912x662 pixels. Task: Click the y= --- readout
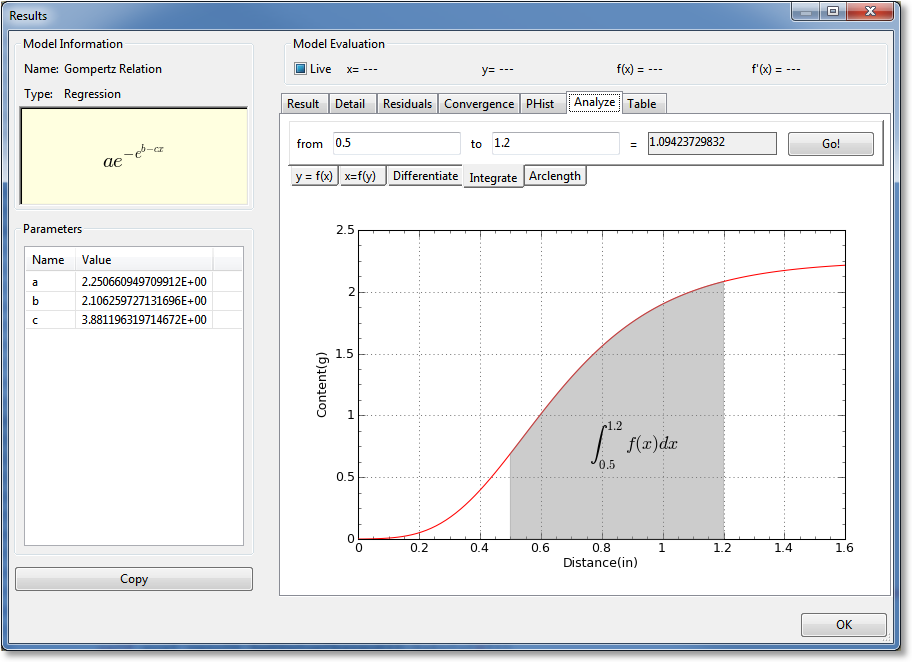[x=497, y=69]
